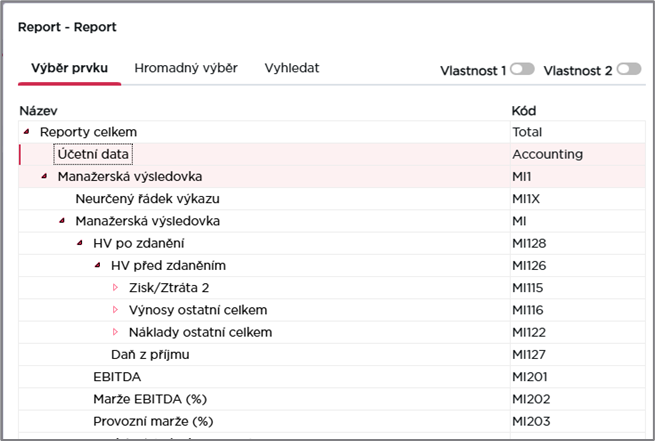Collapse the Reporty celkem node

tap(27, 132)
